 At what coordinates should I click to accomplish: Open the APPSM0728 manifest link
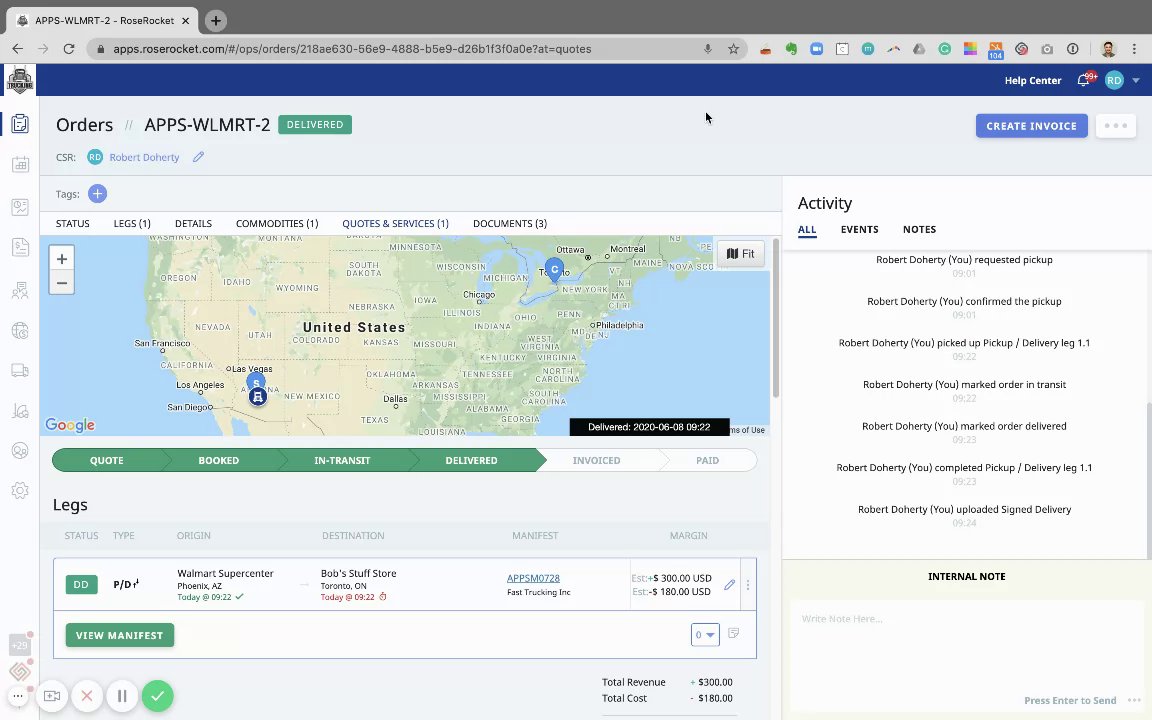pyautogui.click(x=533, y=578)
